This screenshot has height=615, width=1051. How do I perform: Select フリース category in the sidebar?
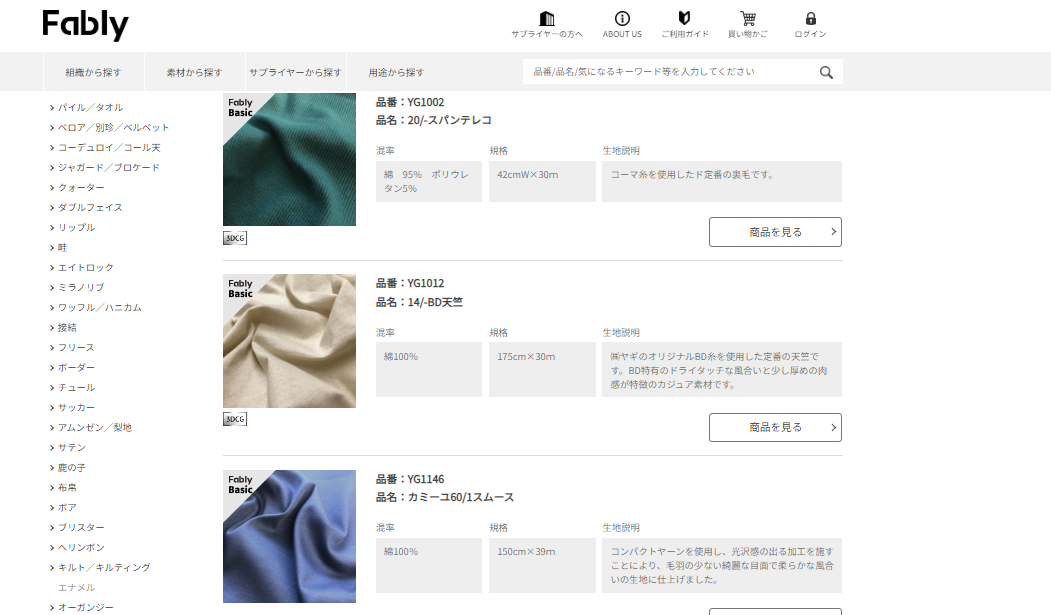tap(76, 347)
